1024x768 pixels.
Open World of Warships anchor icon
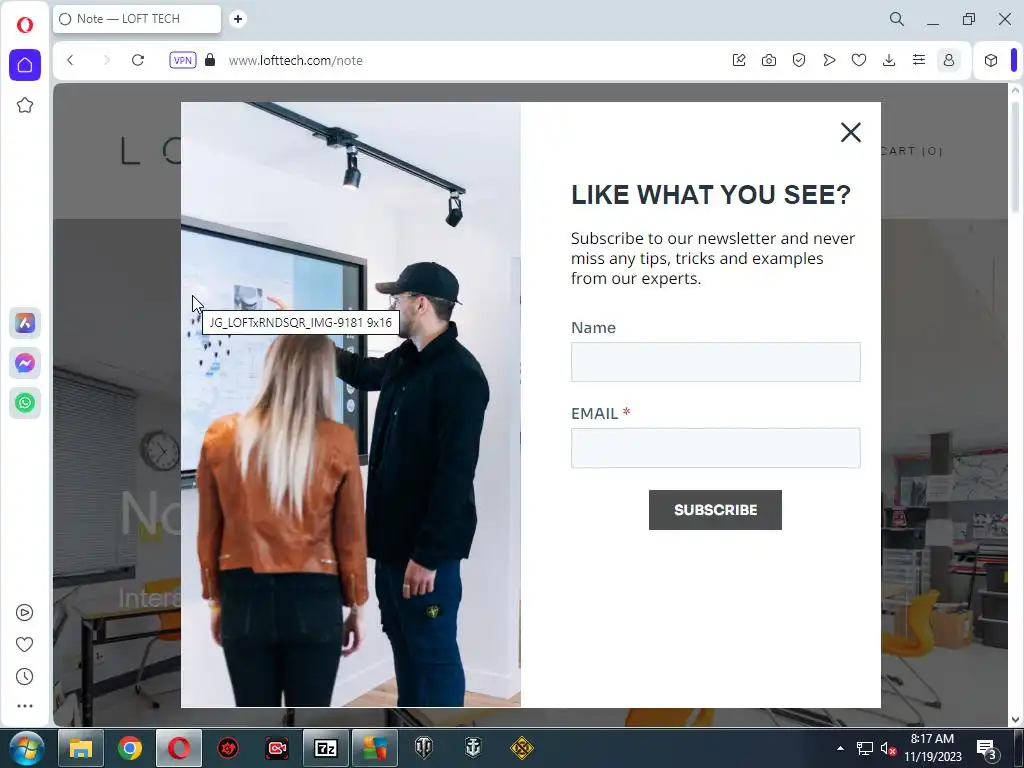click(x=473, y=748)
